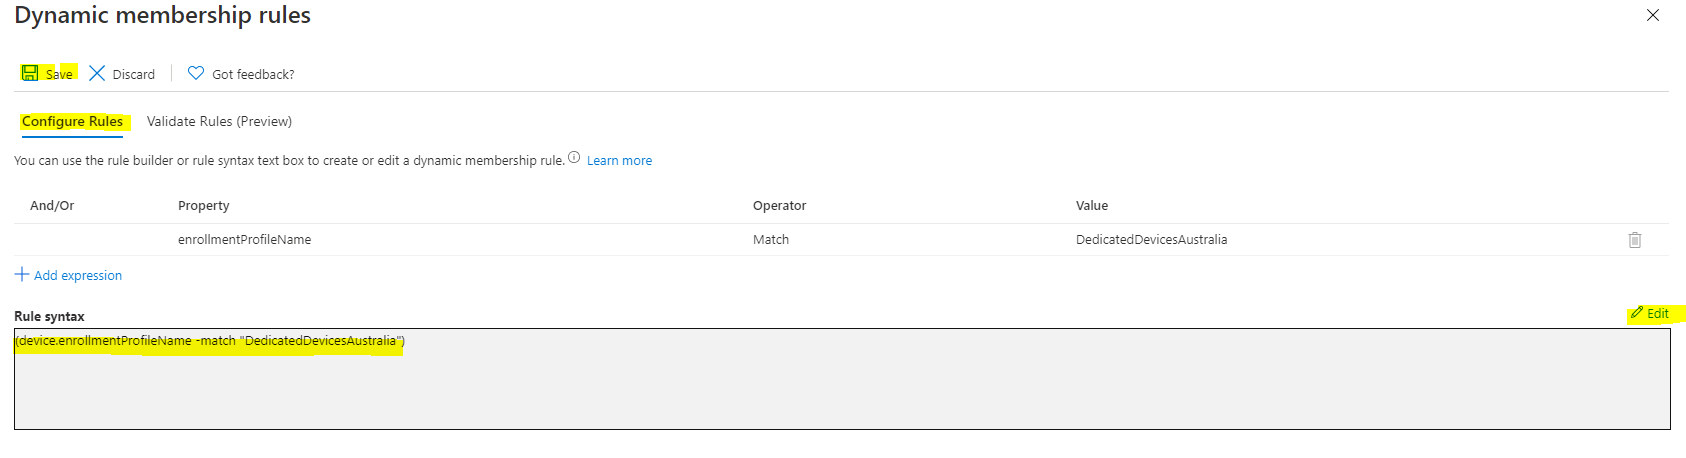The height and width of the screenshot is (458, 1686).
Task: Click the pencil icon above rule syntax
Action: point(1636,313)
